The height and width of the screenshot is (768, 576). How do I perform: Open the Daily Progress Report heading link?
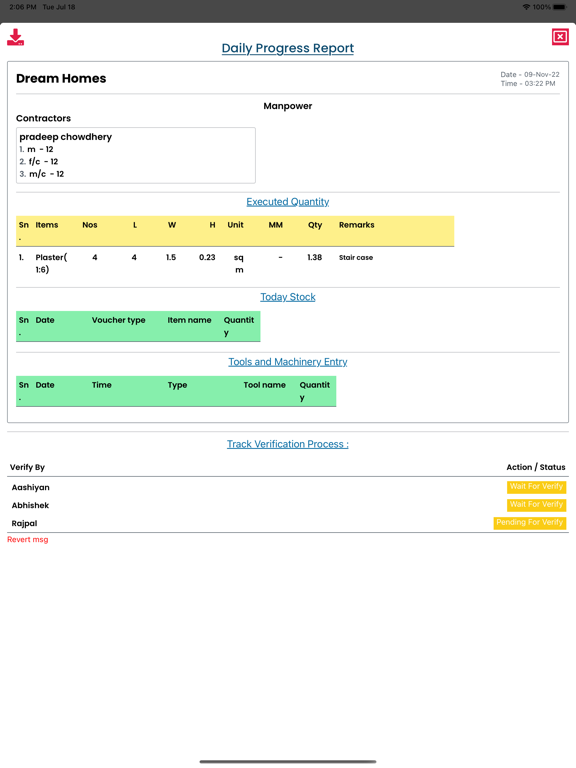pos(288,48)
